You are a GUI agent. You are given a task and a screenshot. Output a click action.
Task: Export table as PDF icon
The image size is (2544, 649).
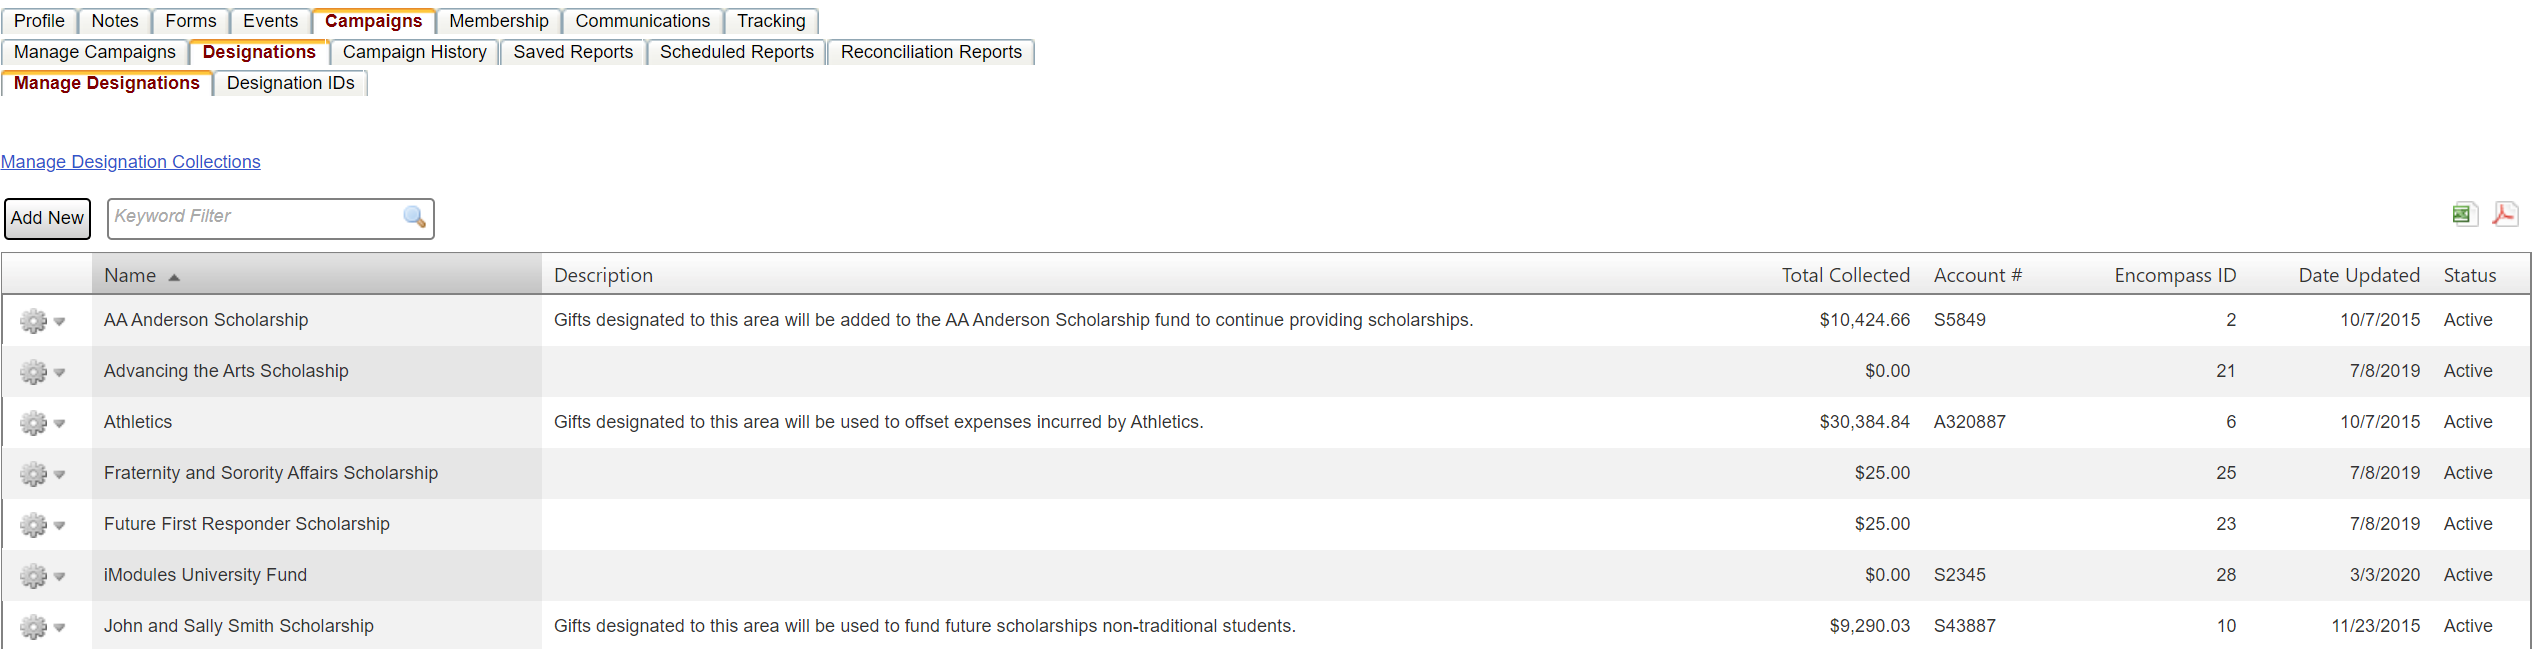pyautogui.click(x=2505, y=214)
